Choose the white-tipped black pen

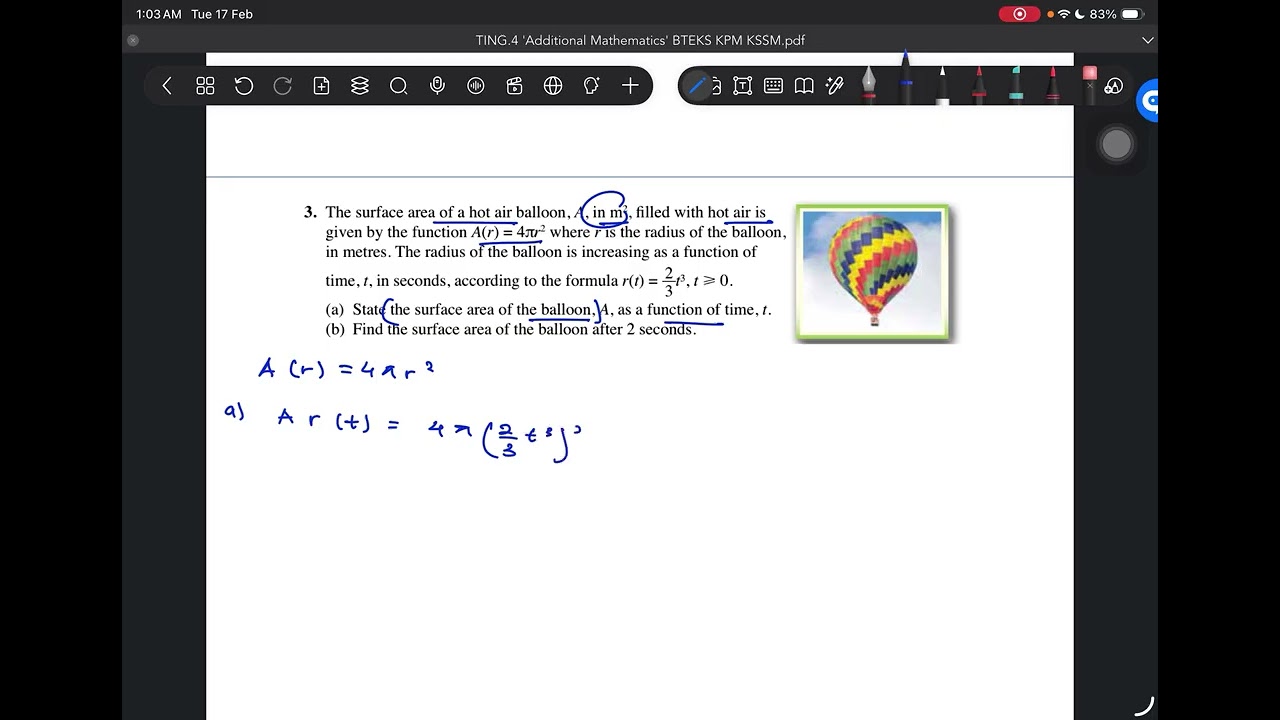point(942,84)
